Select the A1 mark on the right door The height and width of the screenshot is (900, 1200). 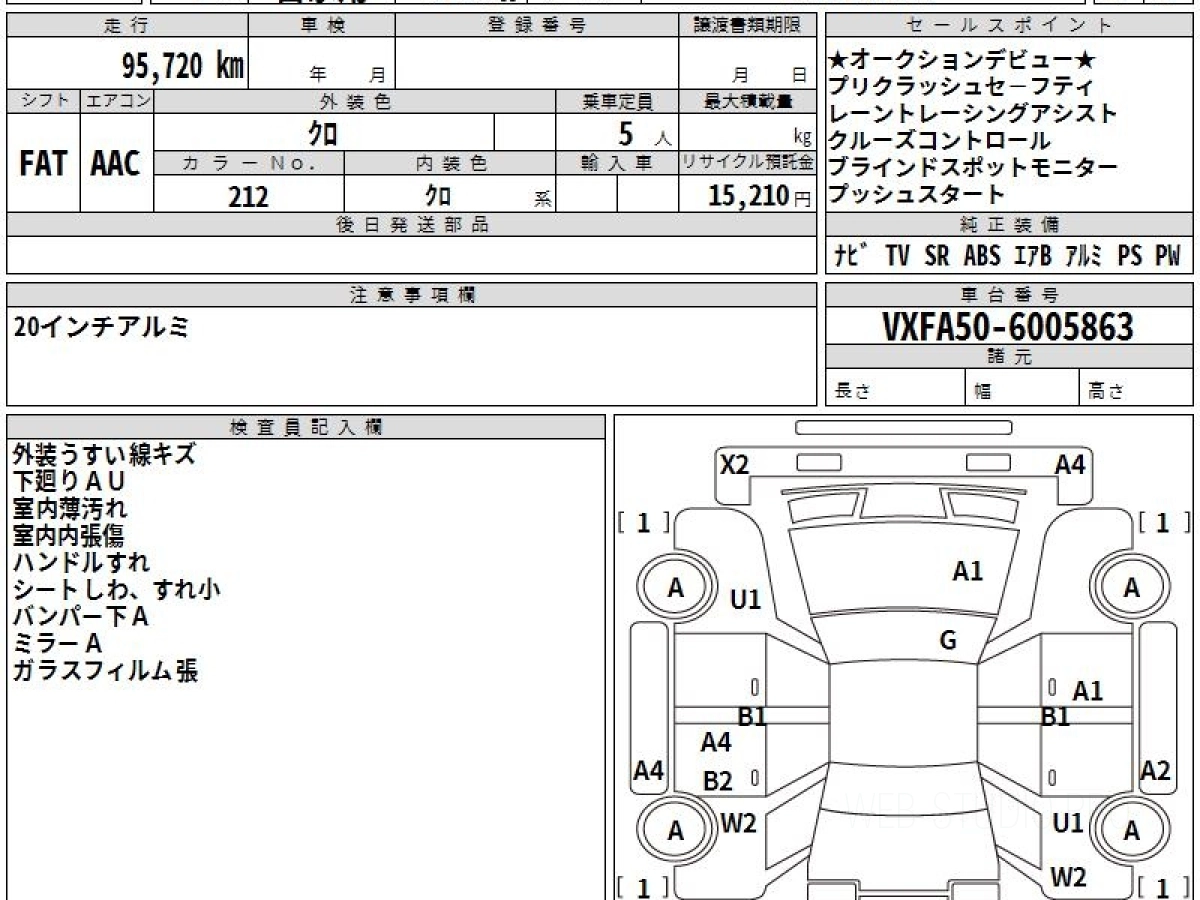click(1087, 691)
